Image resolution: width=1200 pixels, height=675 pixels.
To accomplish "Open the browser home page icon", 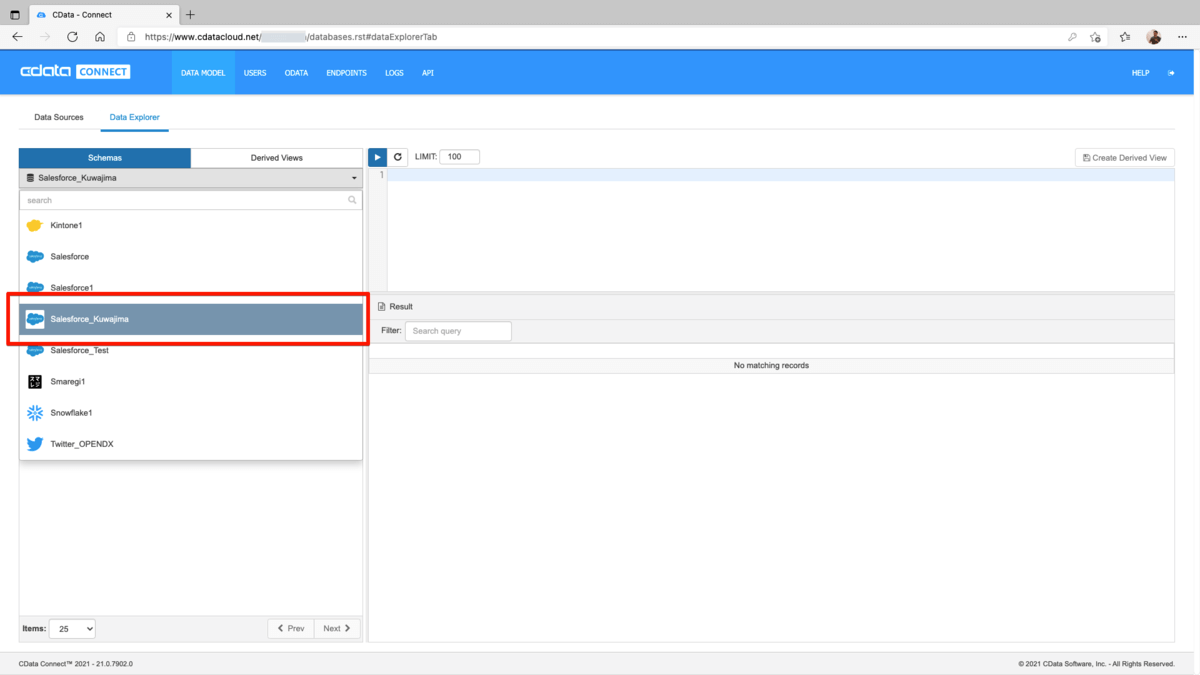I will click(100, 37).
